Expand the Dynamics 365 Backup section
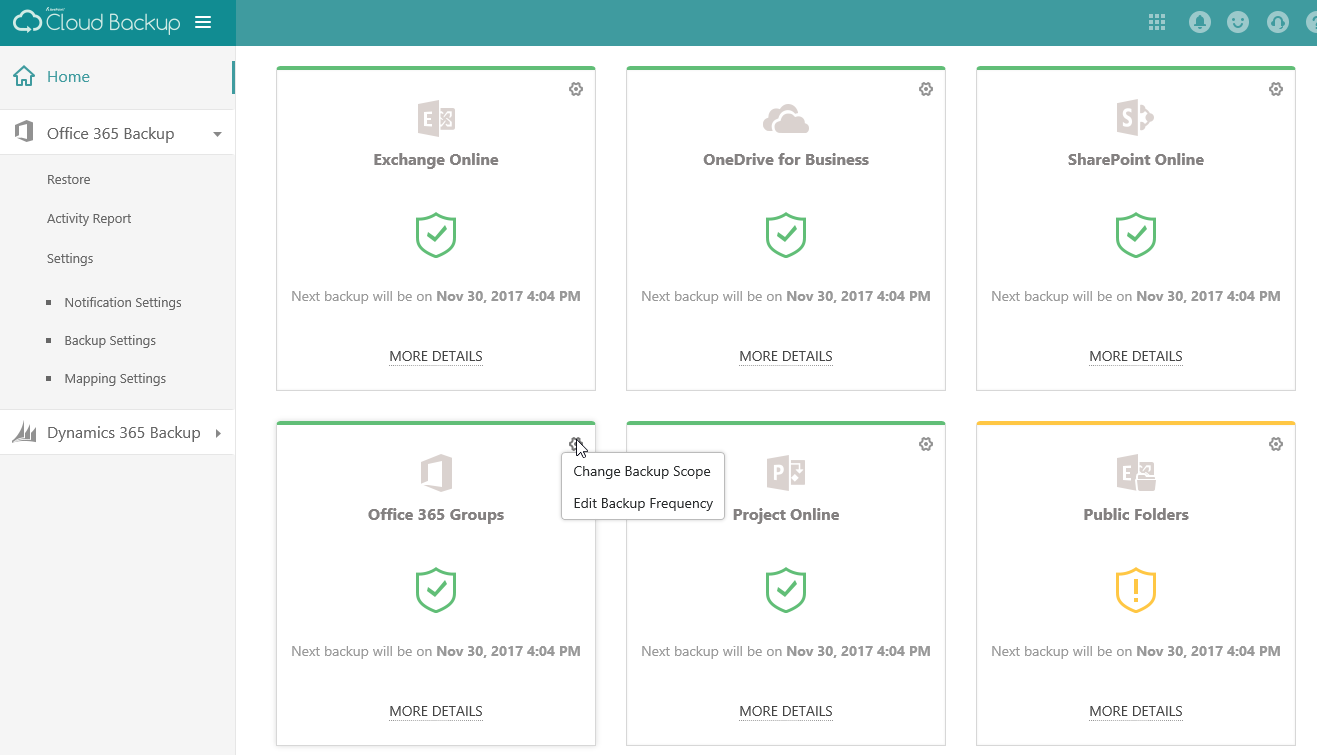The image size is (1317, 755). click(118, 432)
